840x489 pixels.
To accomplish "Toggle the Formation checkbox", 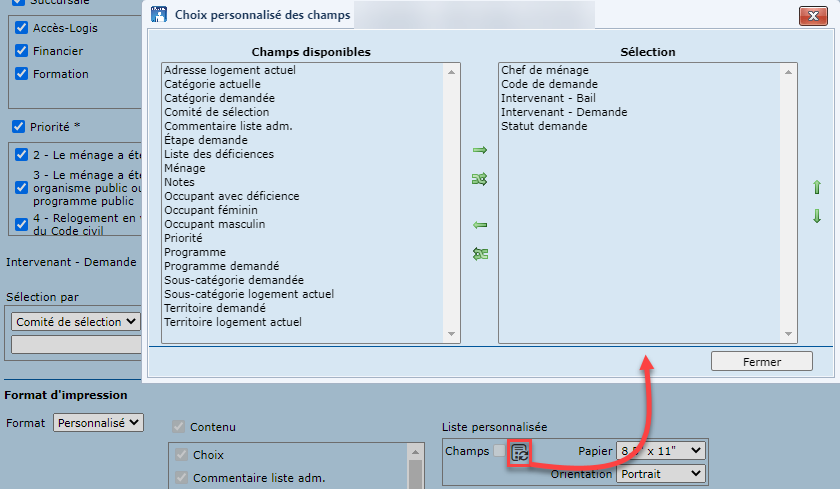I will click(21, 73).
